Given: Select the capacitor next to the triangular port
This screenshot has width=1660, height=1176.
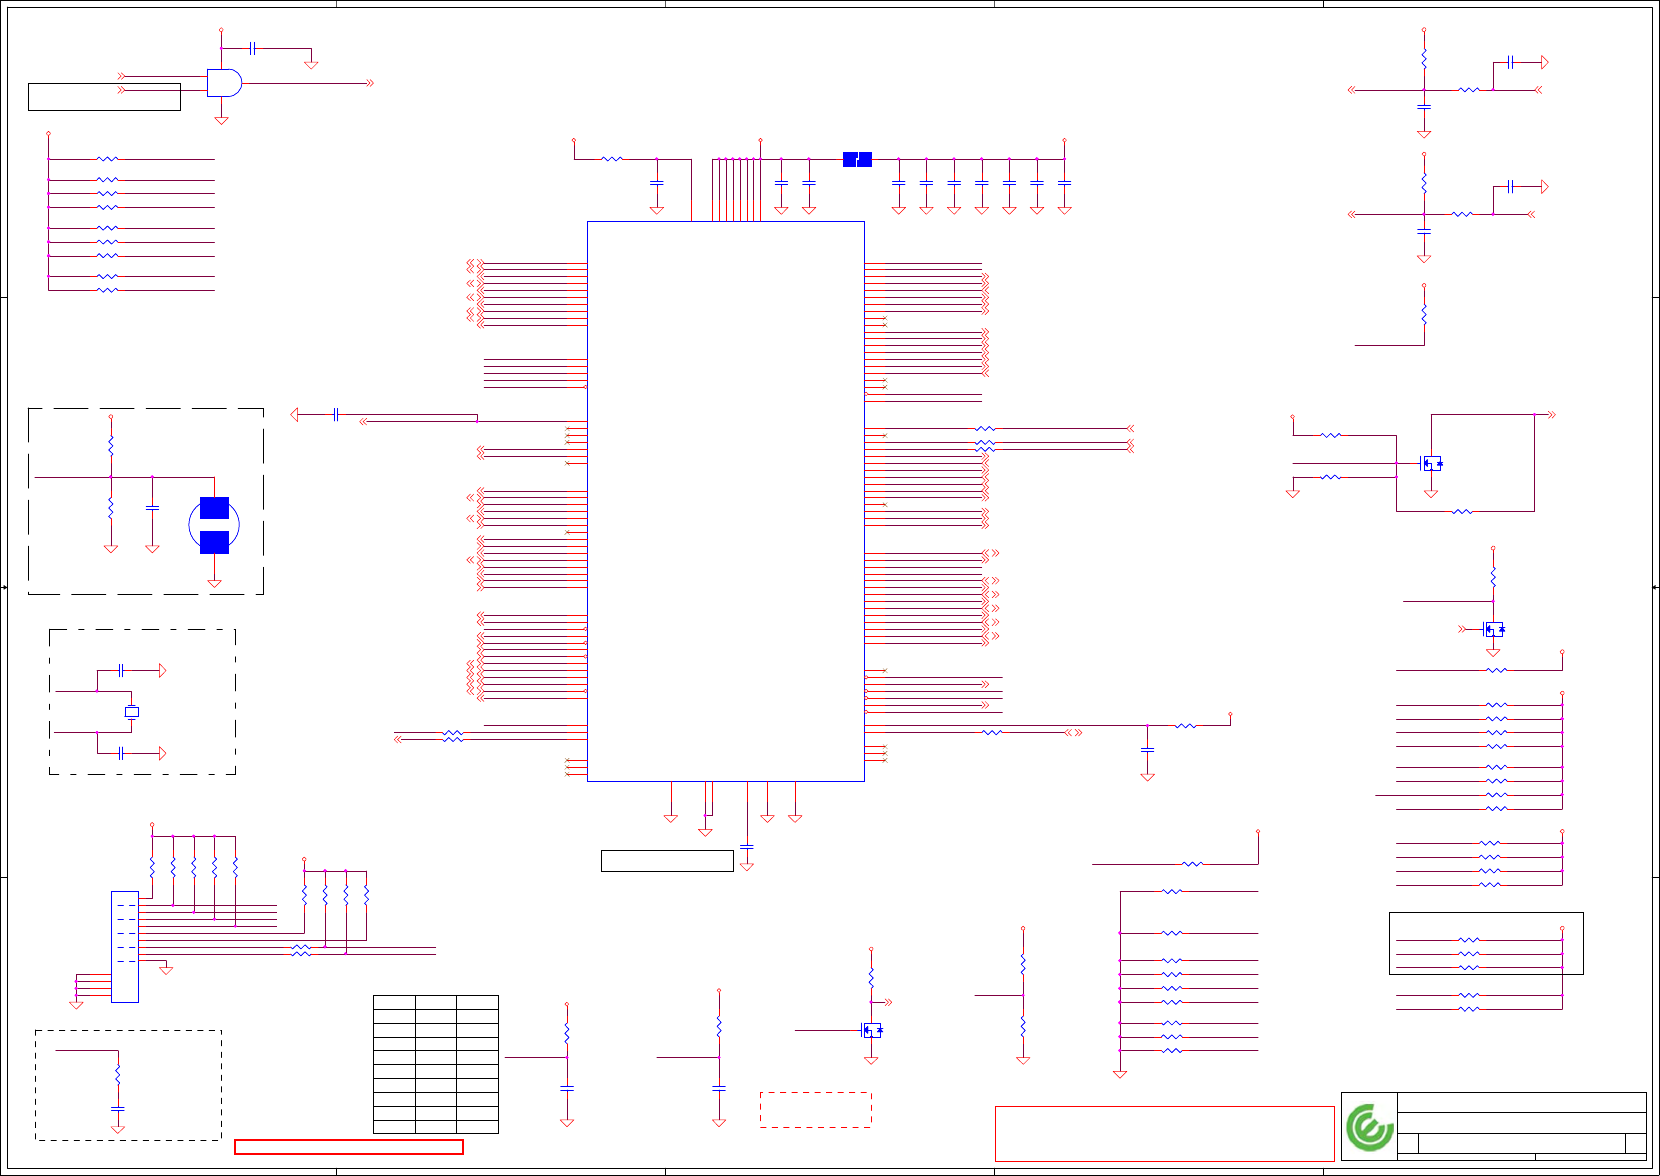Looking at the screenshot, I should click(336, 414).
